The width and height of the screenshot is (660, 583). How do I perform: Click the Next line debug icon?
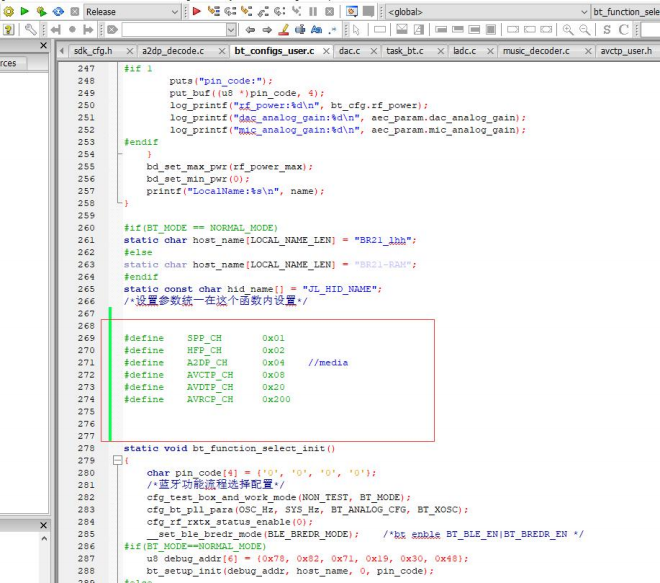point(230,11)
